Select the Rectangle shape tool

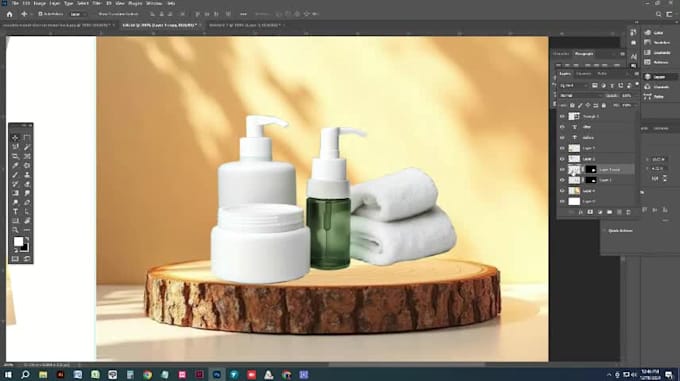click(15, 221)
